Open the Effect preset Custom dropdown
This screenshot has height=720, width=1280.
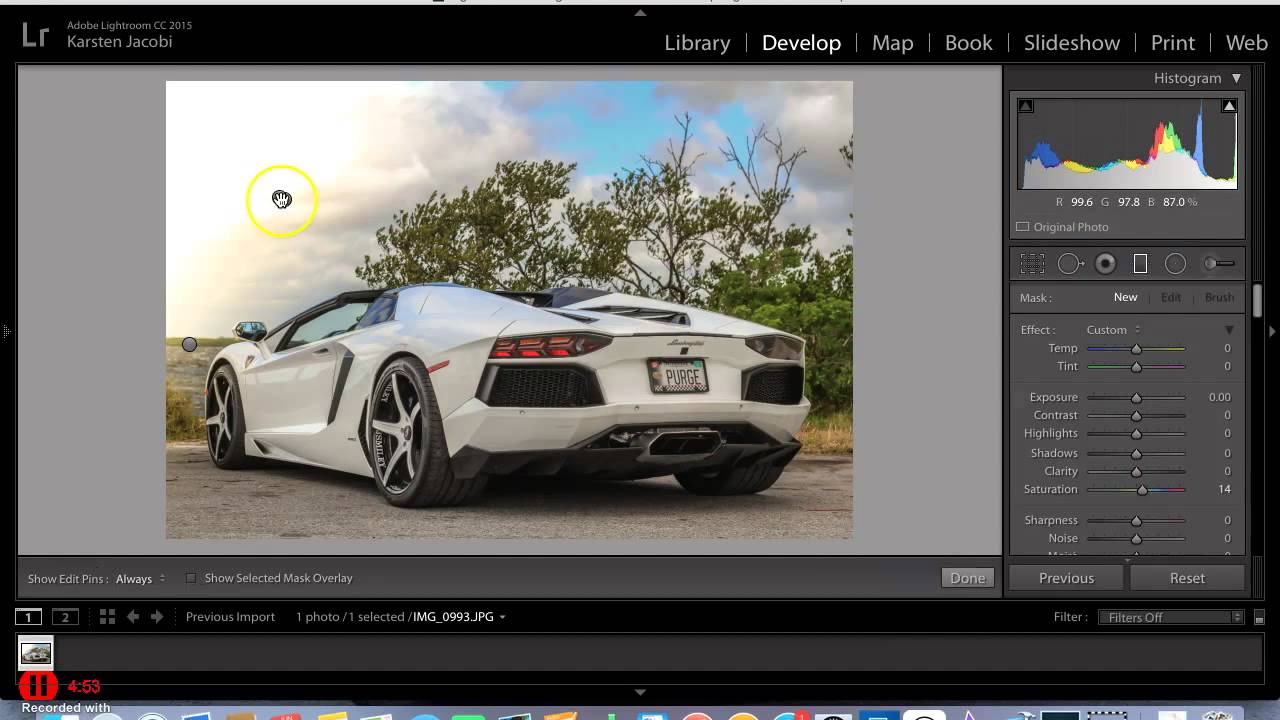pos(1113,330)
